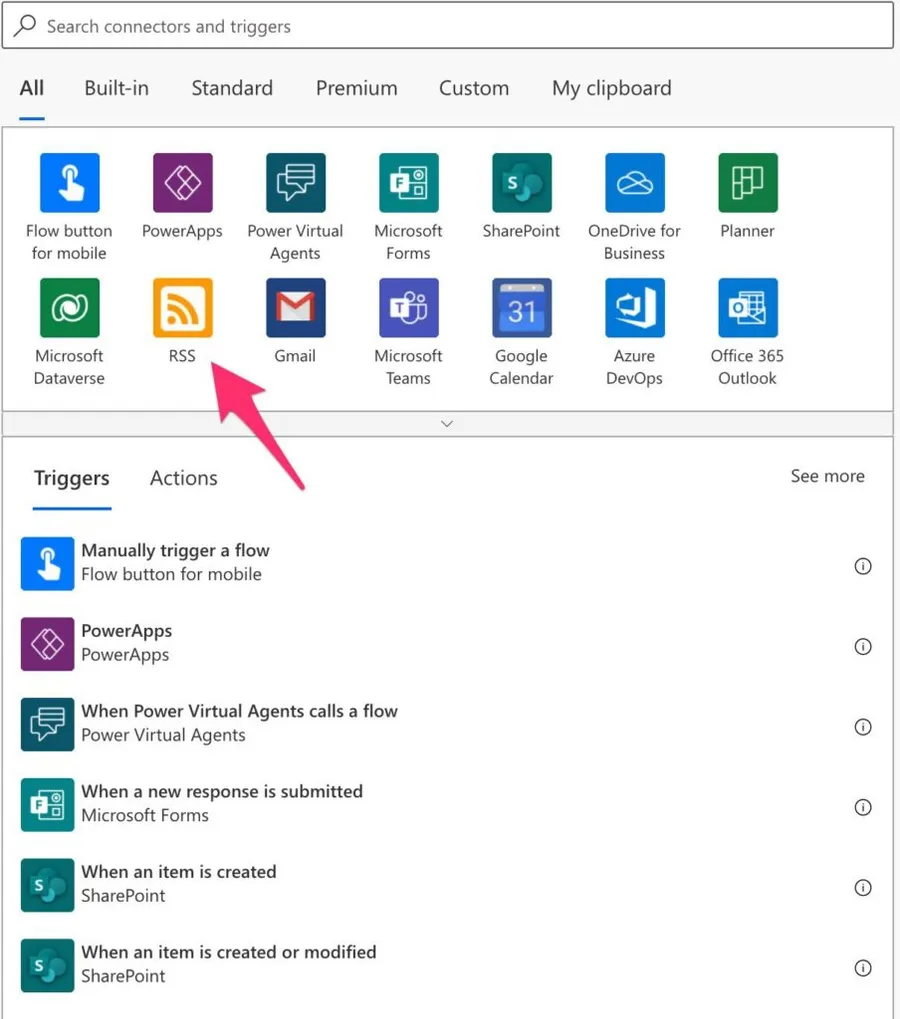
Task: Select the Google Calendar connector
Action: [x=521, y=308]
